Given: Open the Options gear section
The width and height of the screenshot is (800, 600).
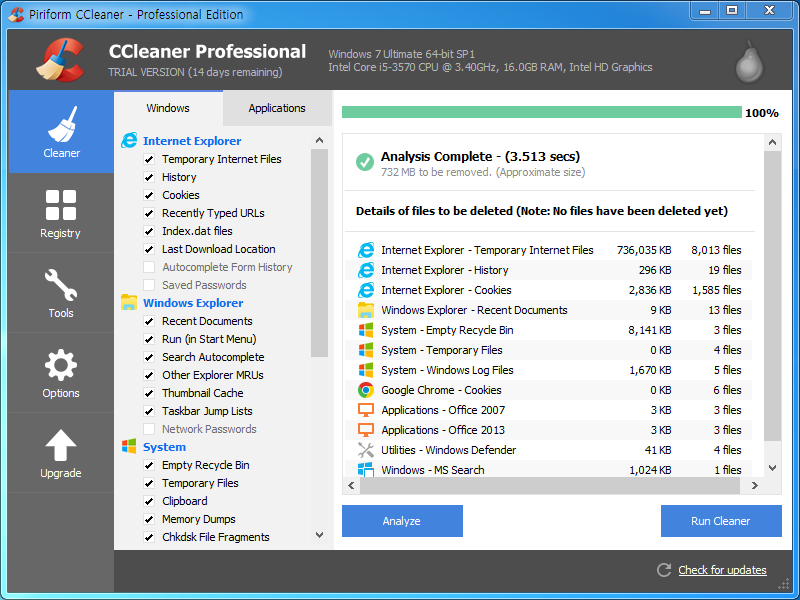Looking at the screenshot, I should 61,373.
